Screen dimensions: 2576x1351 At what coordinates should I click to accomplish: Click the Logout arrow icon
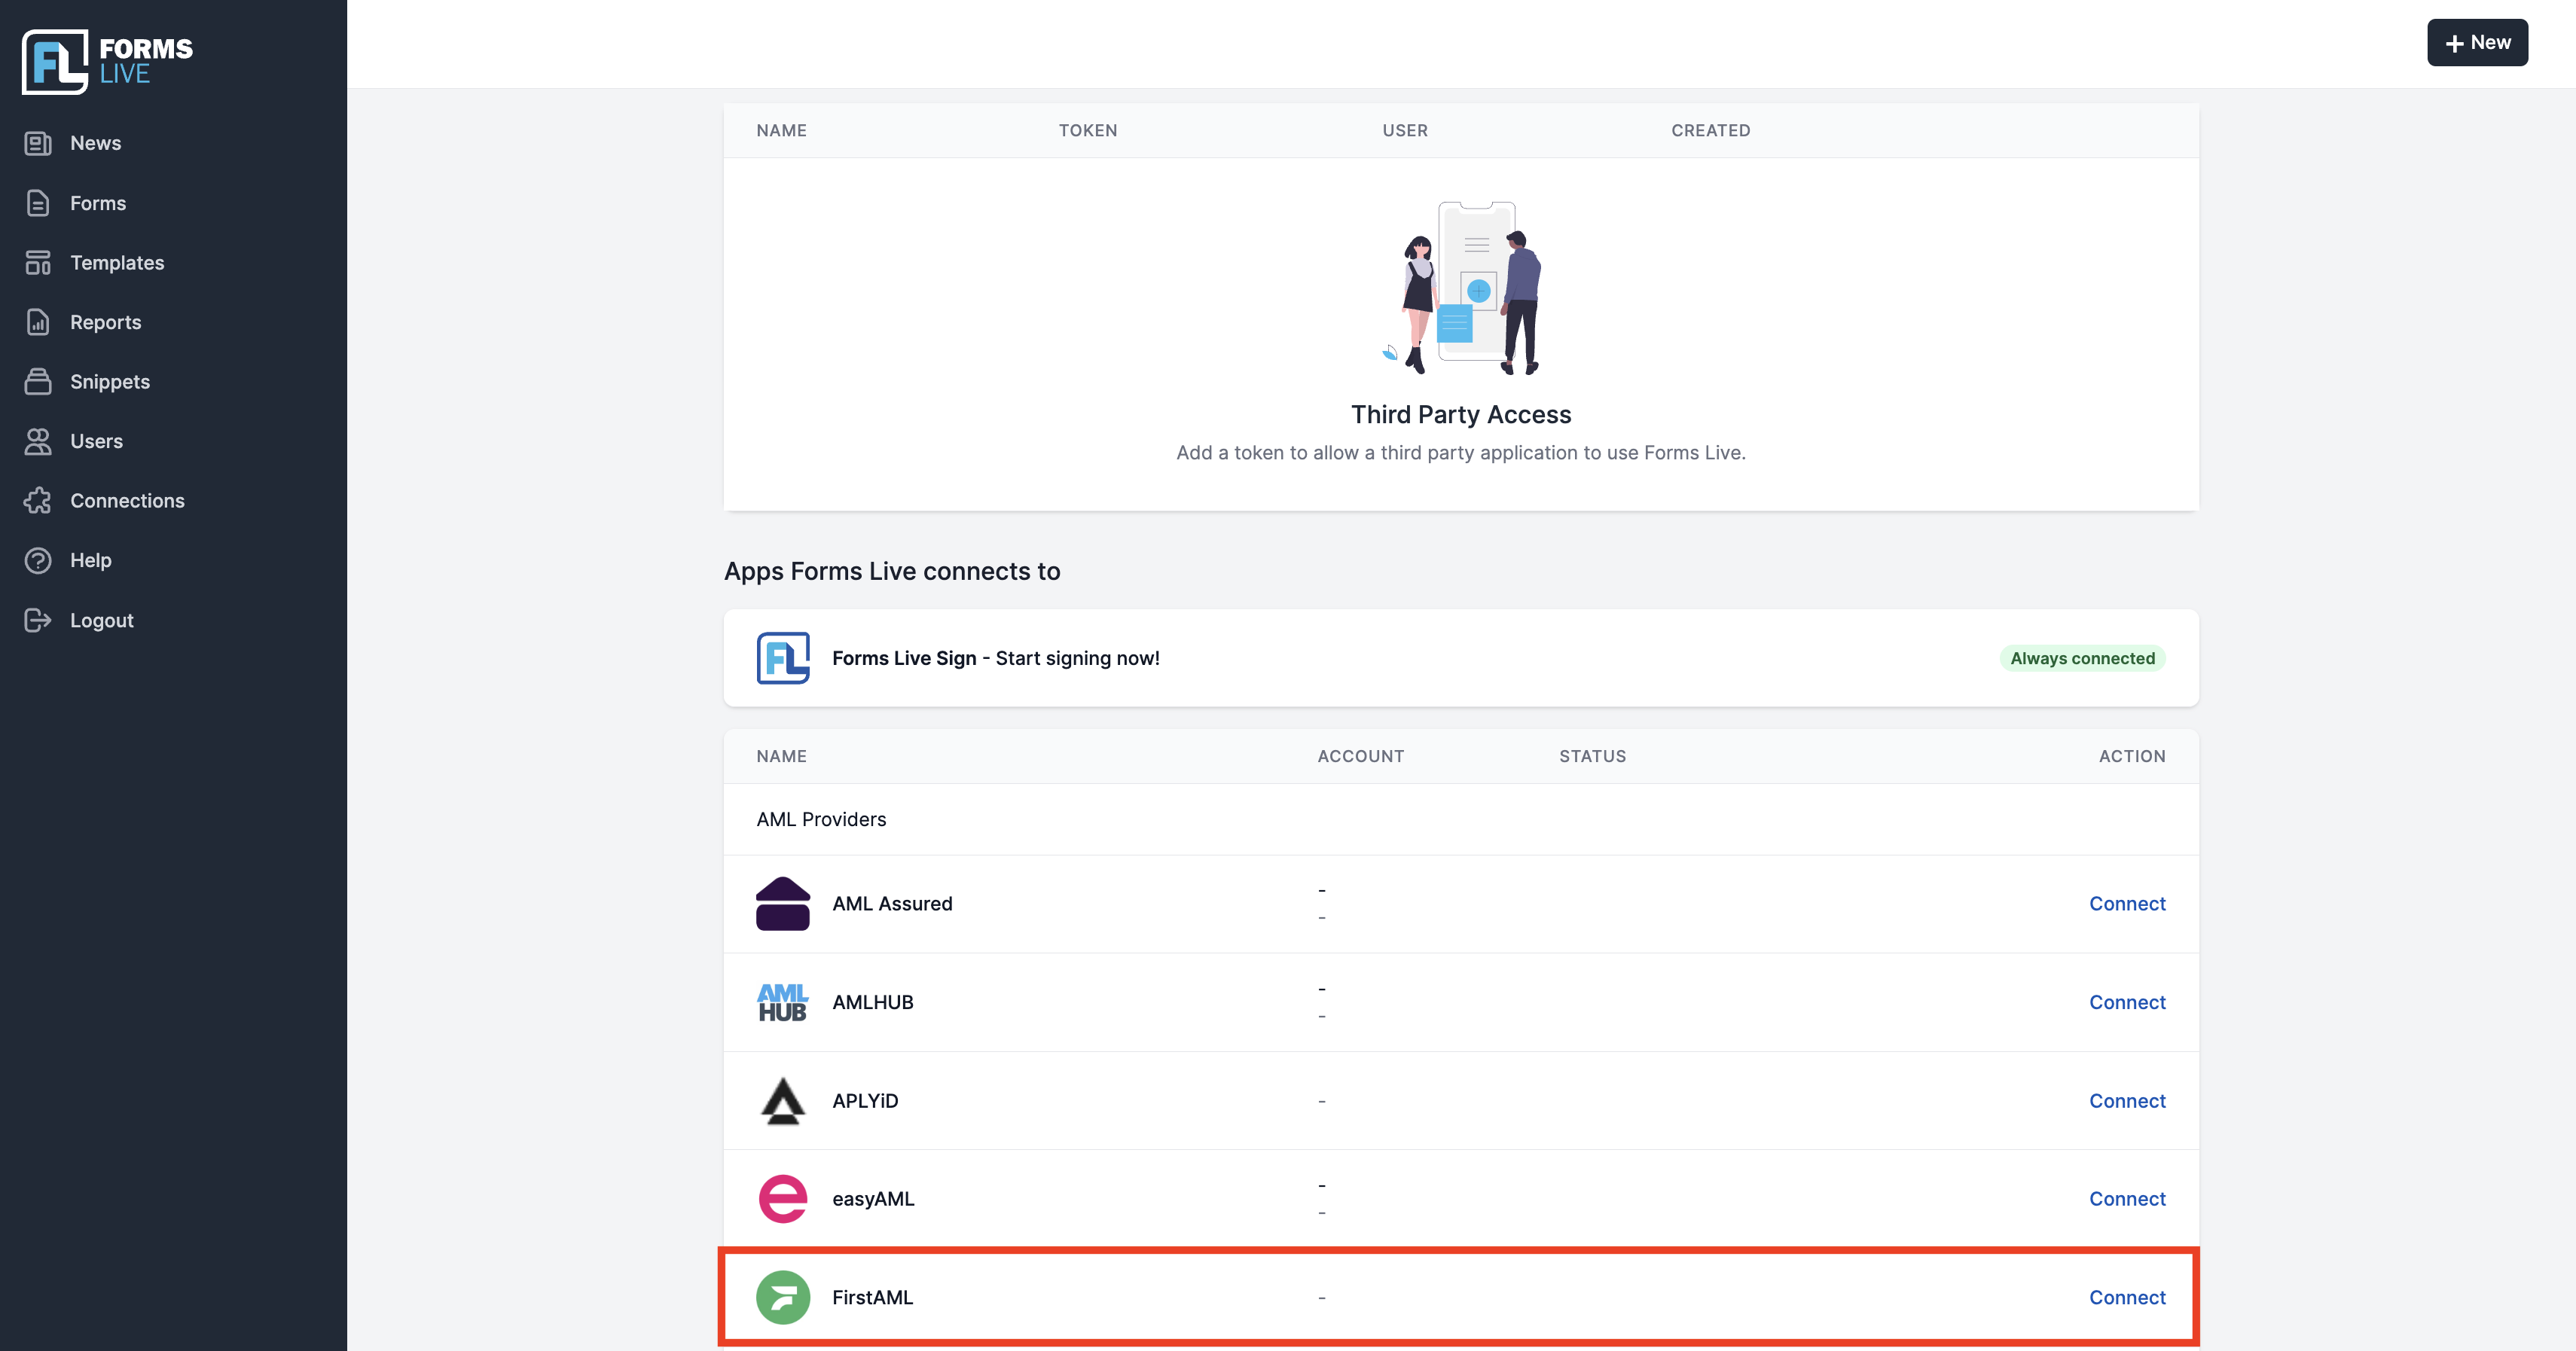(38, 620)
